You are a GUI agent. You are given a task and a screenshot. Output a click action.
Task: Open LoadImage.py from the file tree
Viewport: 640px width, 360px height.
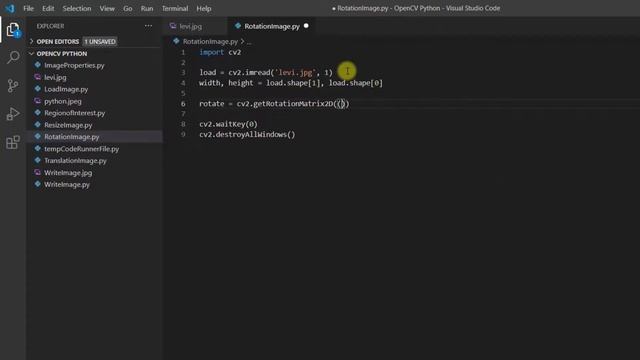coord(66,89)
